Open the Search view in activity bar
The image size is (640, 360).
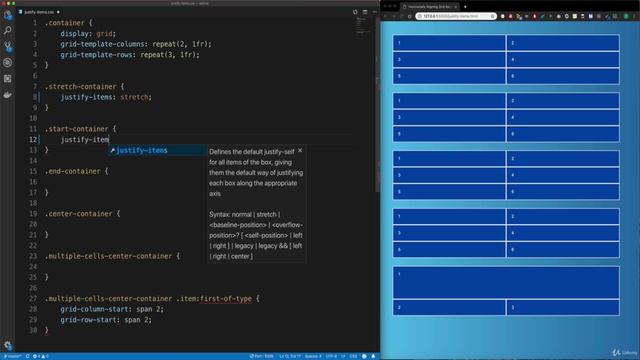tap(7, 30)
